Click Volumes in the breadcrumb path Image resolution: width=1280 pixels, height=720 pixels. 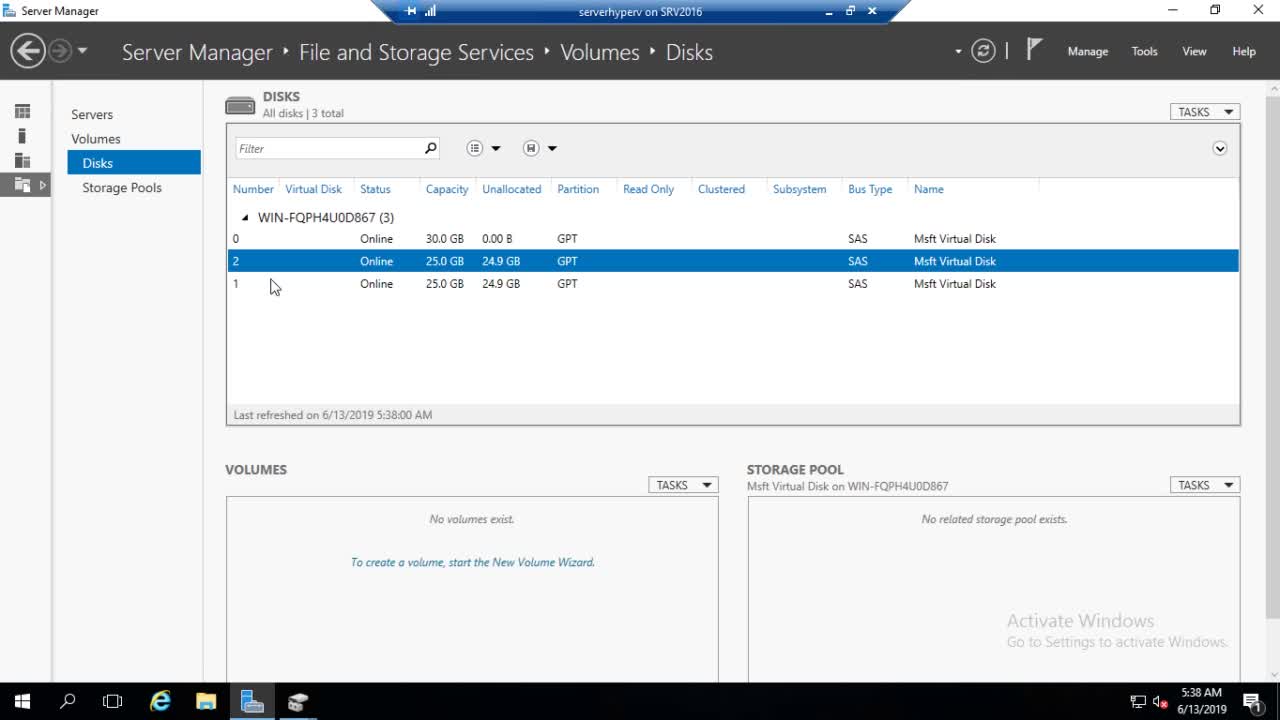(x=599, y=52)
